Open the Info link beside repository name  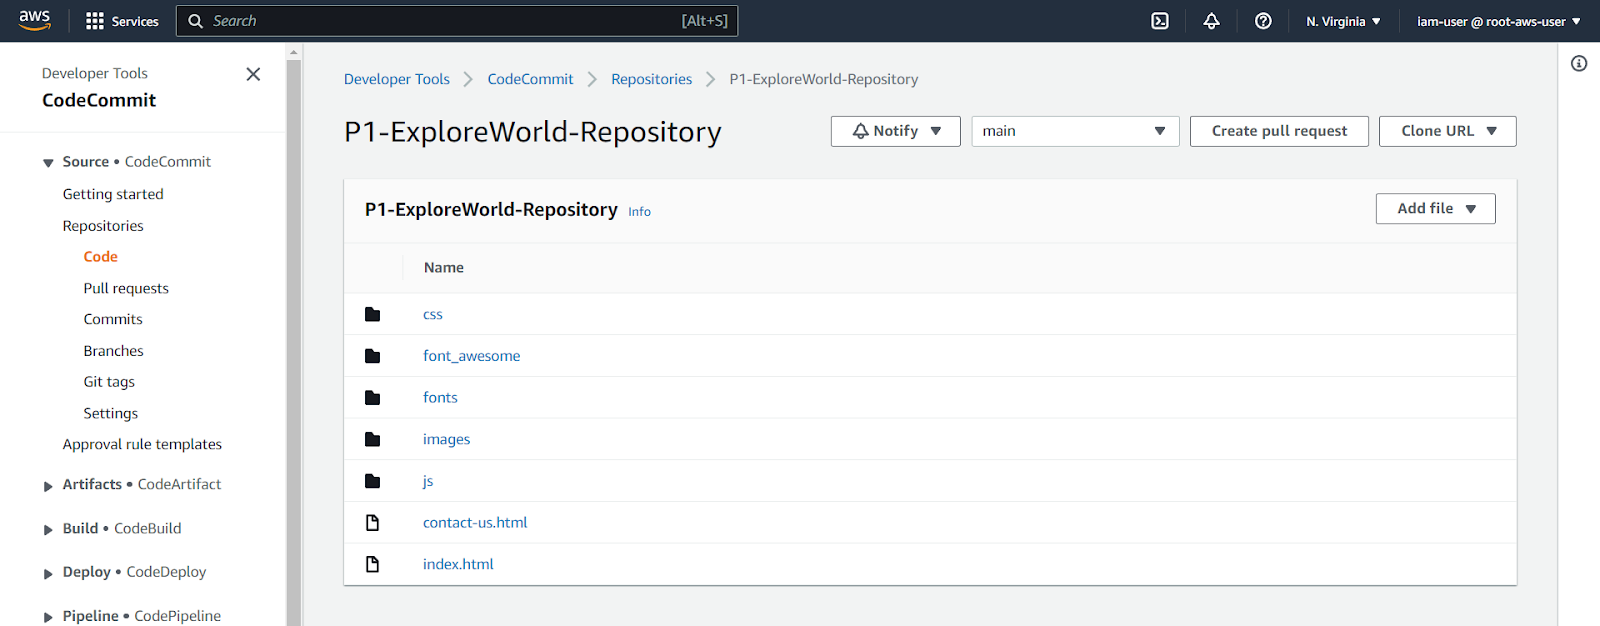pos(639,212)
